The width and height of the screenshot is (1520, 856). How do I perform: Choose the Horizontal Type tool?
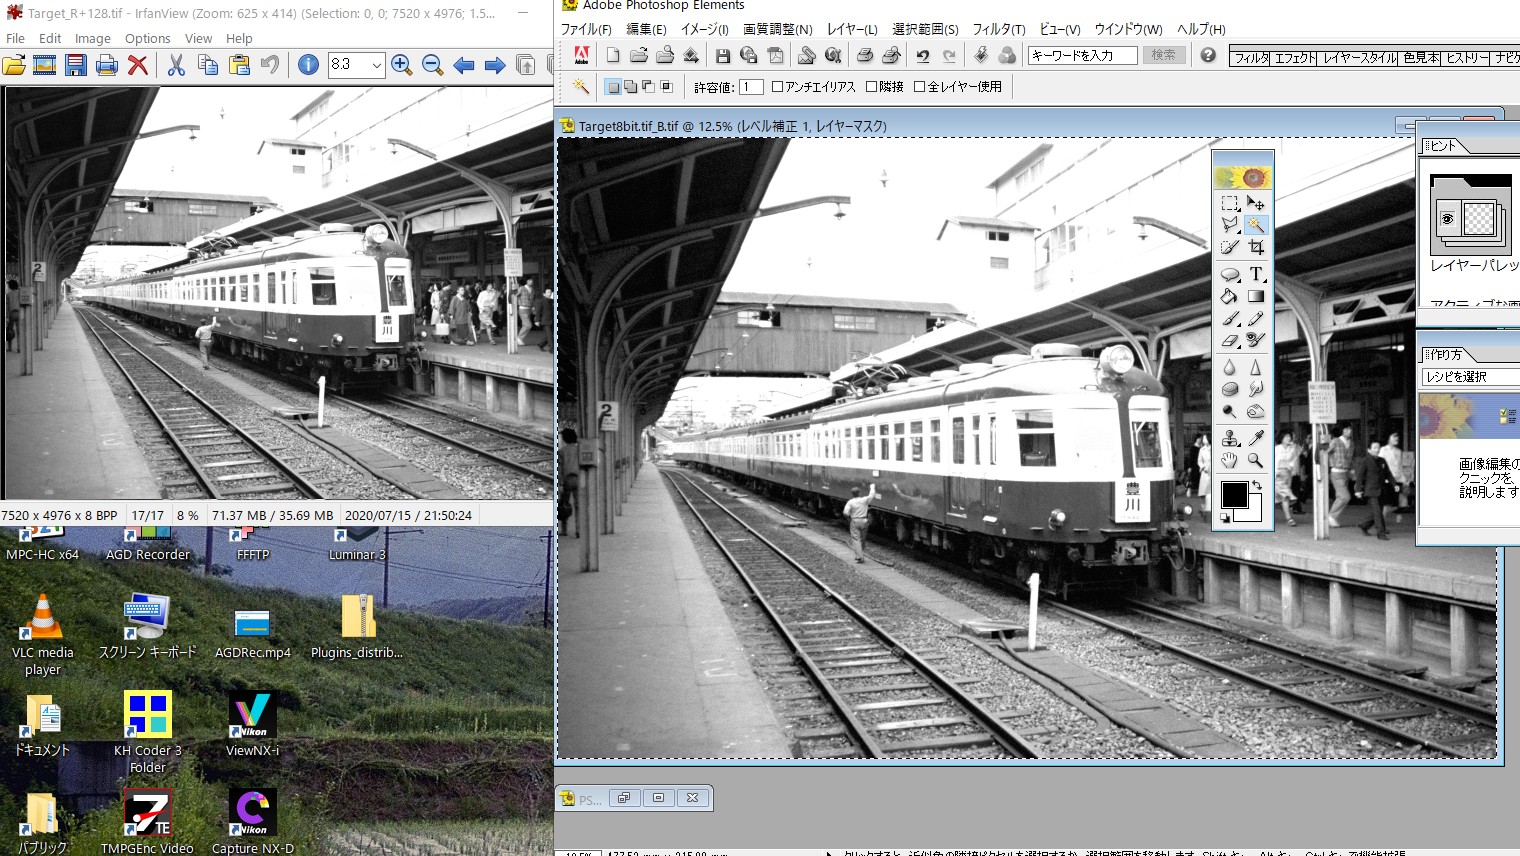click(1256, 274)
